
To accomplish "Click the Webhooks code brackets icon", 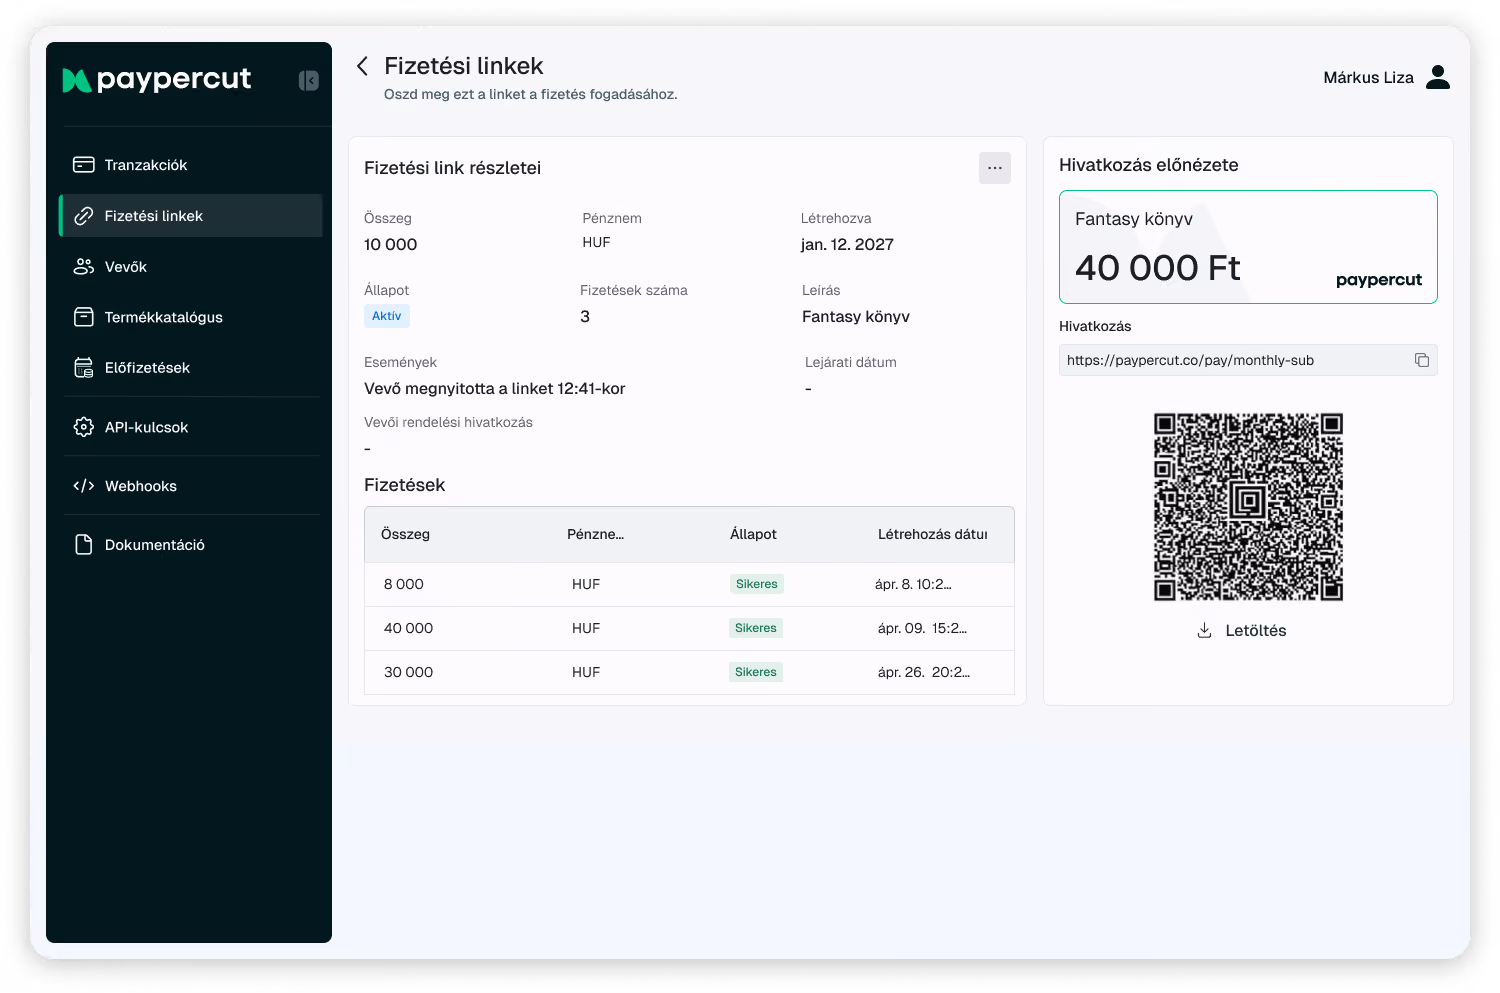I will point(84,486).
